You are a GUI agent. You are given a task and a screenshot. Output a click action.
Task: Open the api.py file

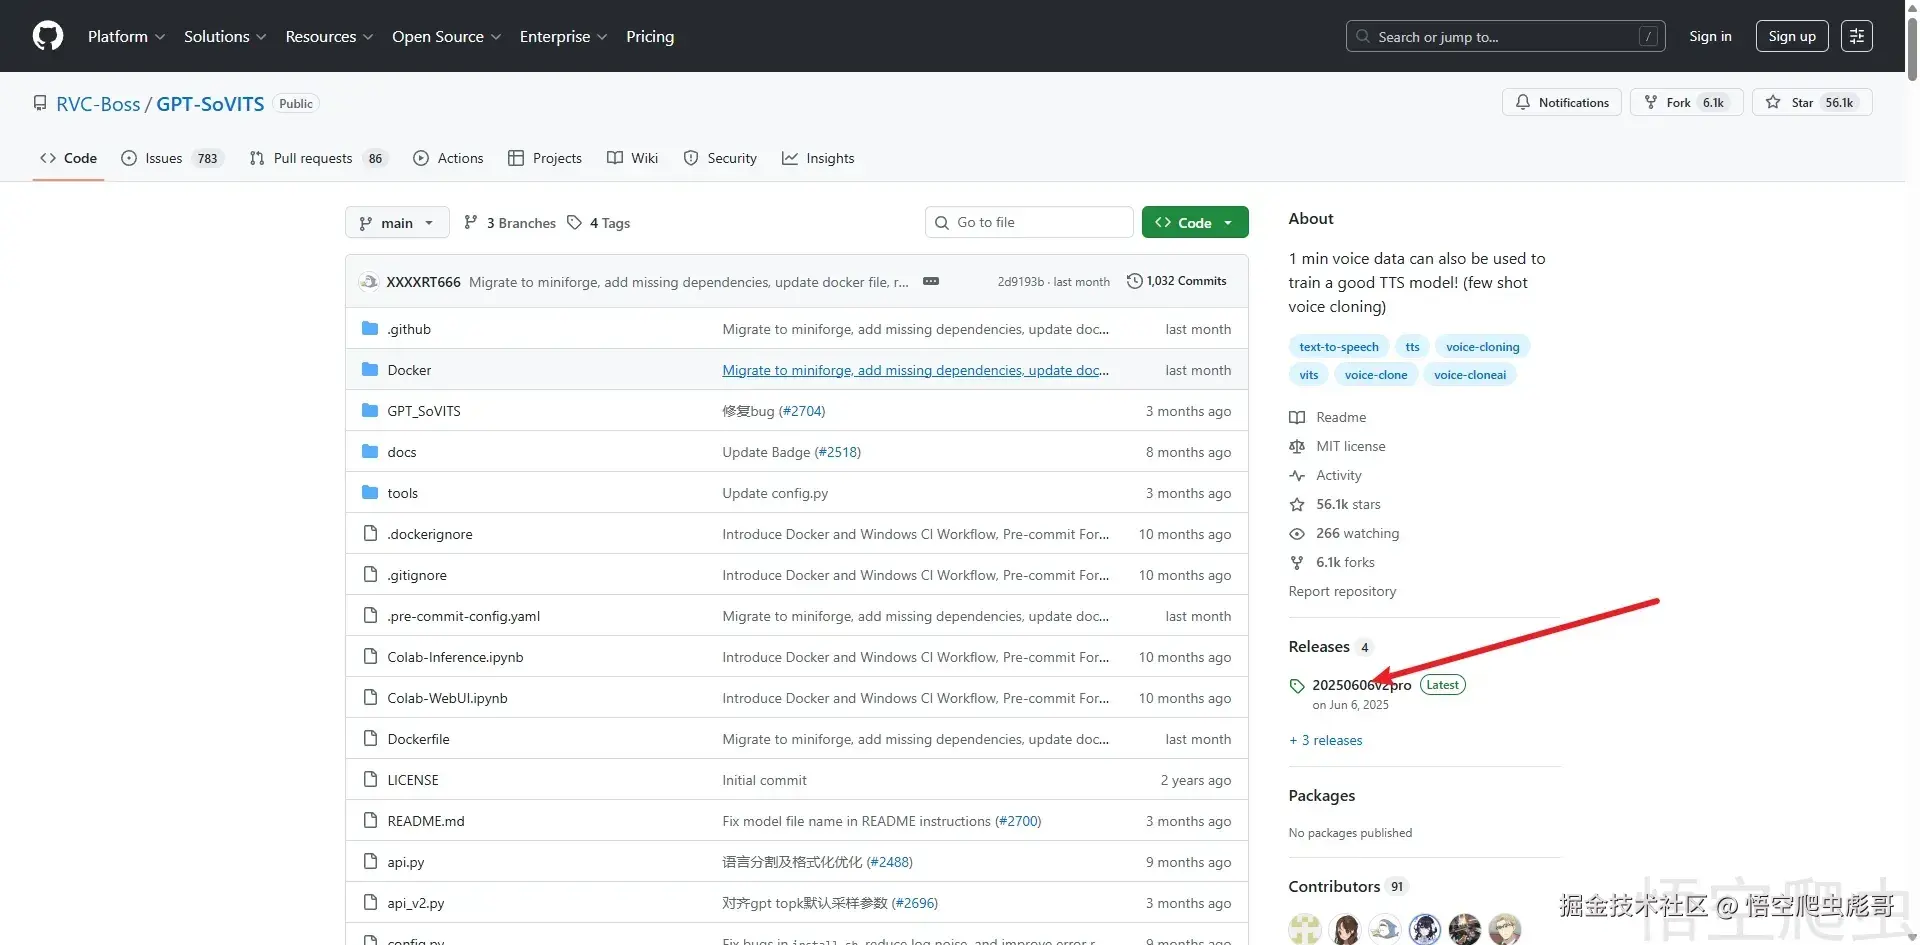tap(406, 862)
